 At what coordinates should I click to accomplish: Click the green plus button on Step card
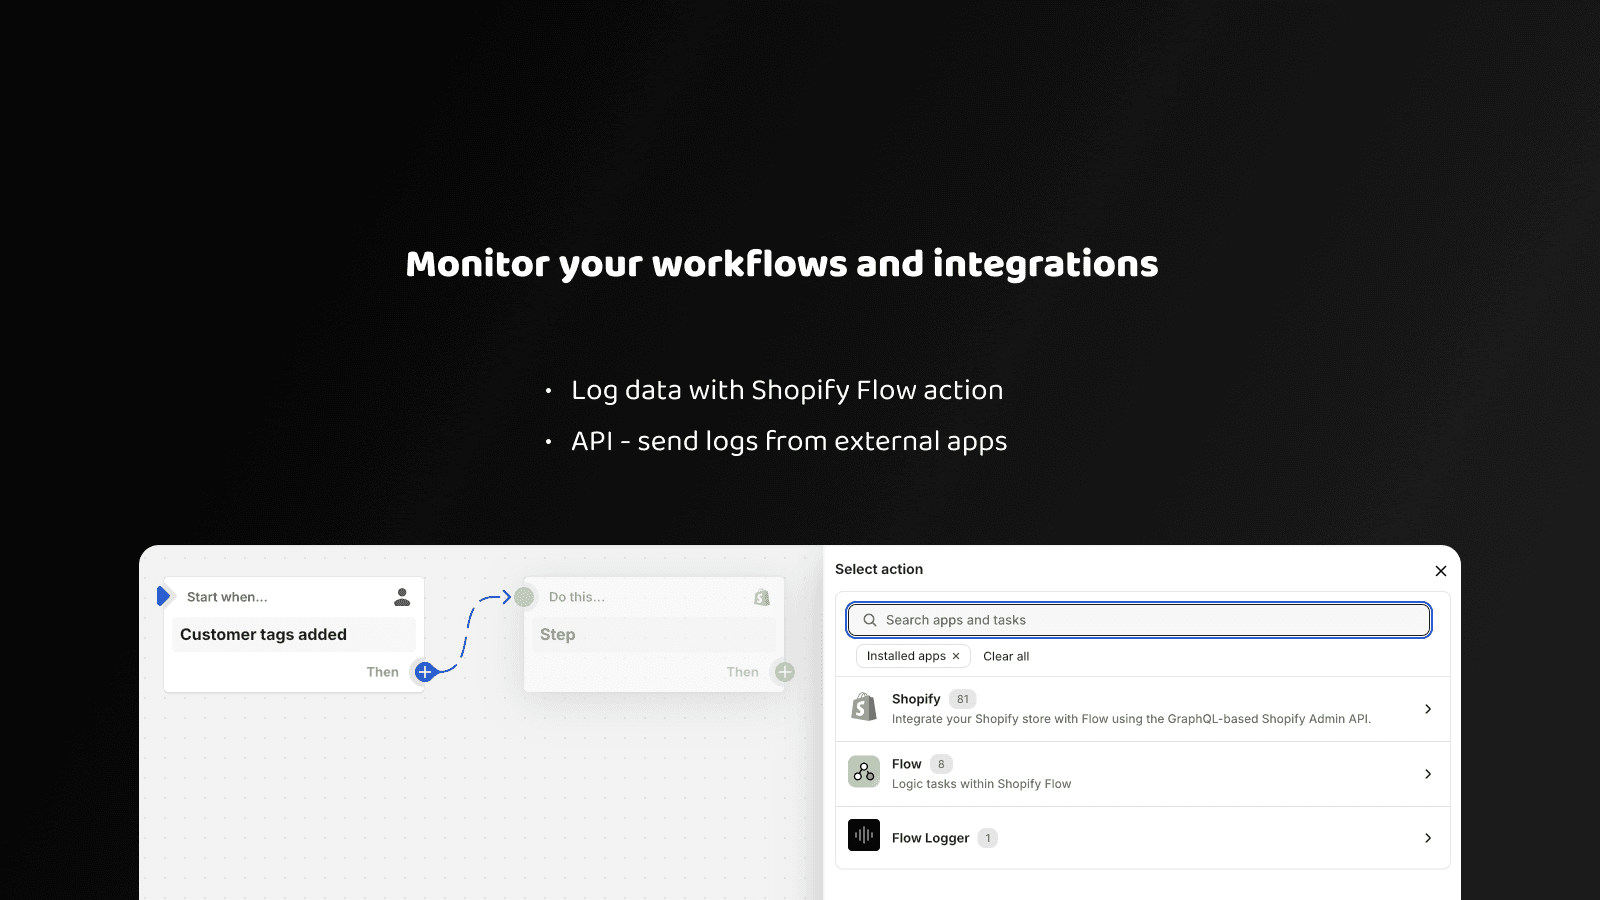click(x=785, y=672)
